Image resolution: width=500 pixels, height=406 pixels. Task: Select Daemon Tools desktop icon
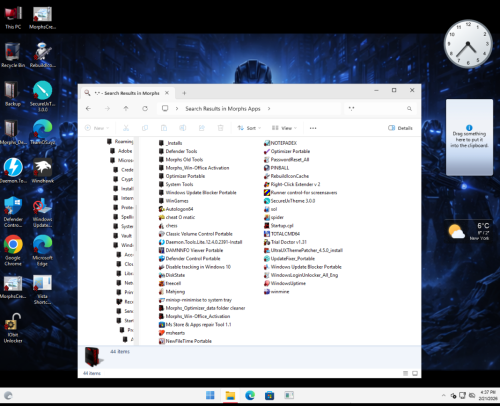(x=13, y=171)
